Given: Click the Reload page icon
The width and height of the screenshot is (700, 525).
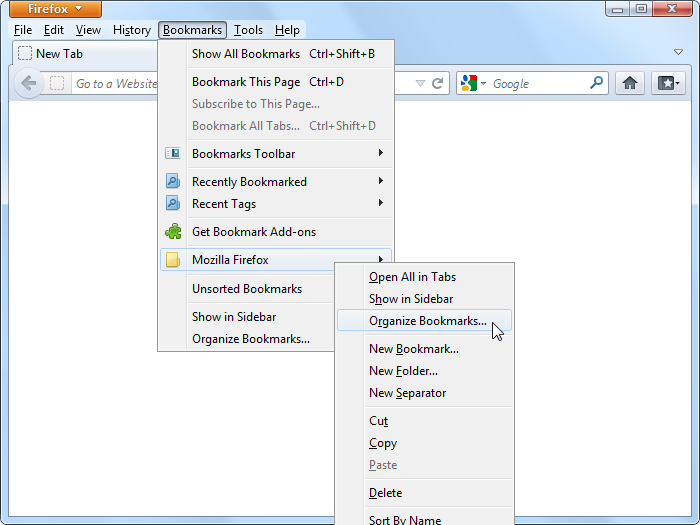Looking at the screenshot, I should tap(437, 84).
